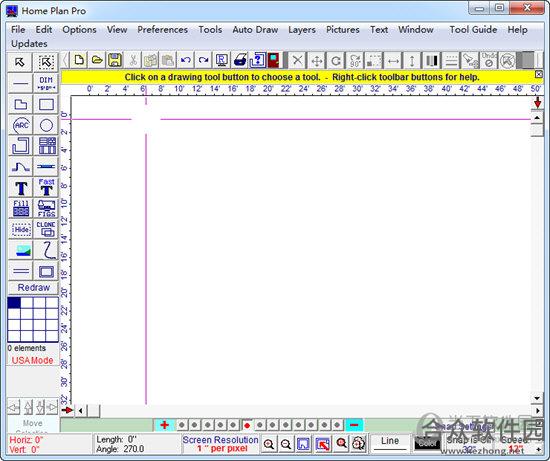
Task: Click the blue fit-to-screen zoom icon
Action: [303, 444]
